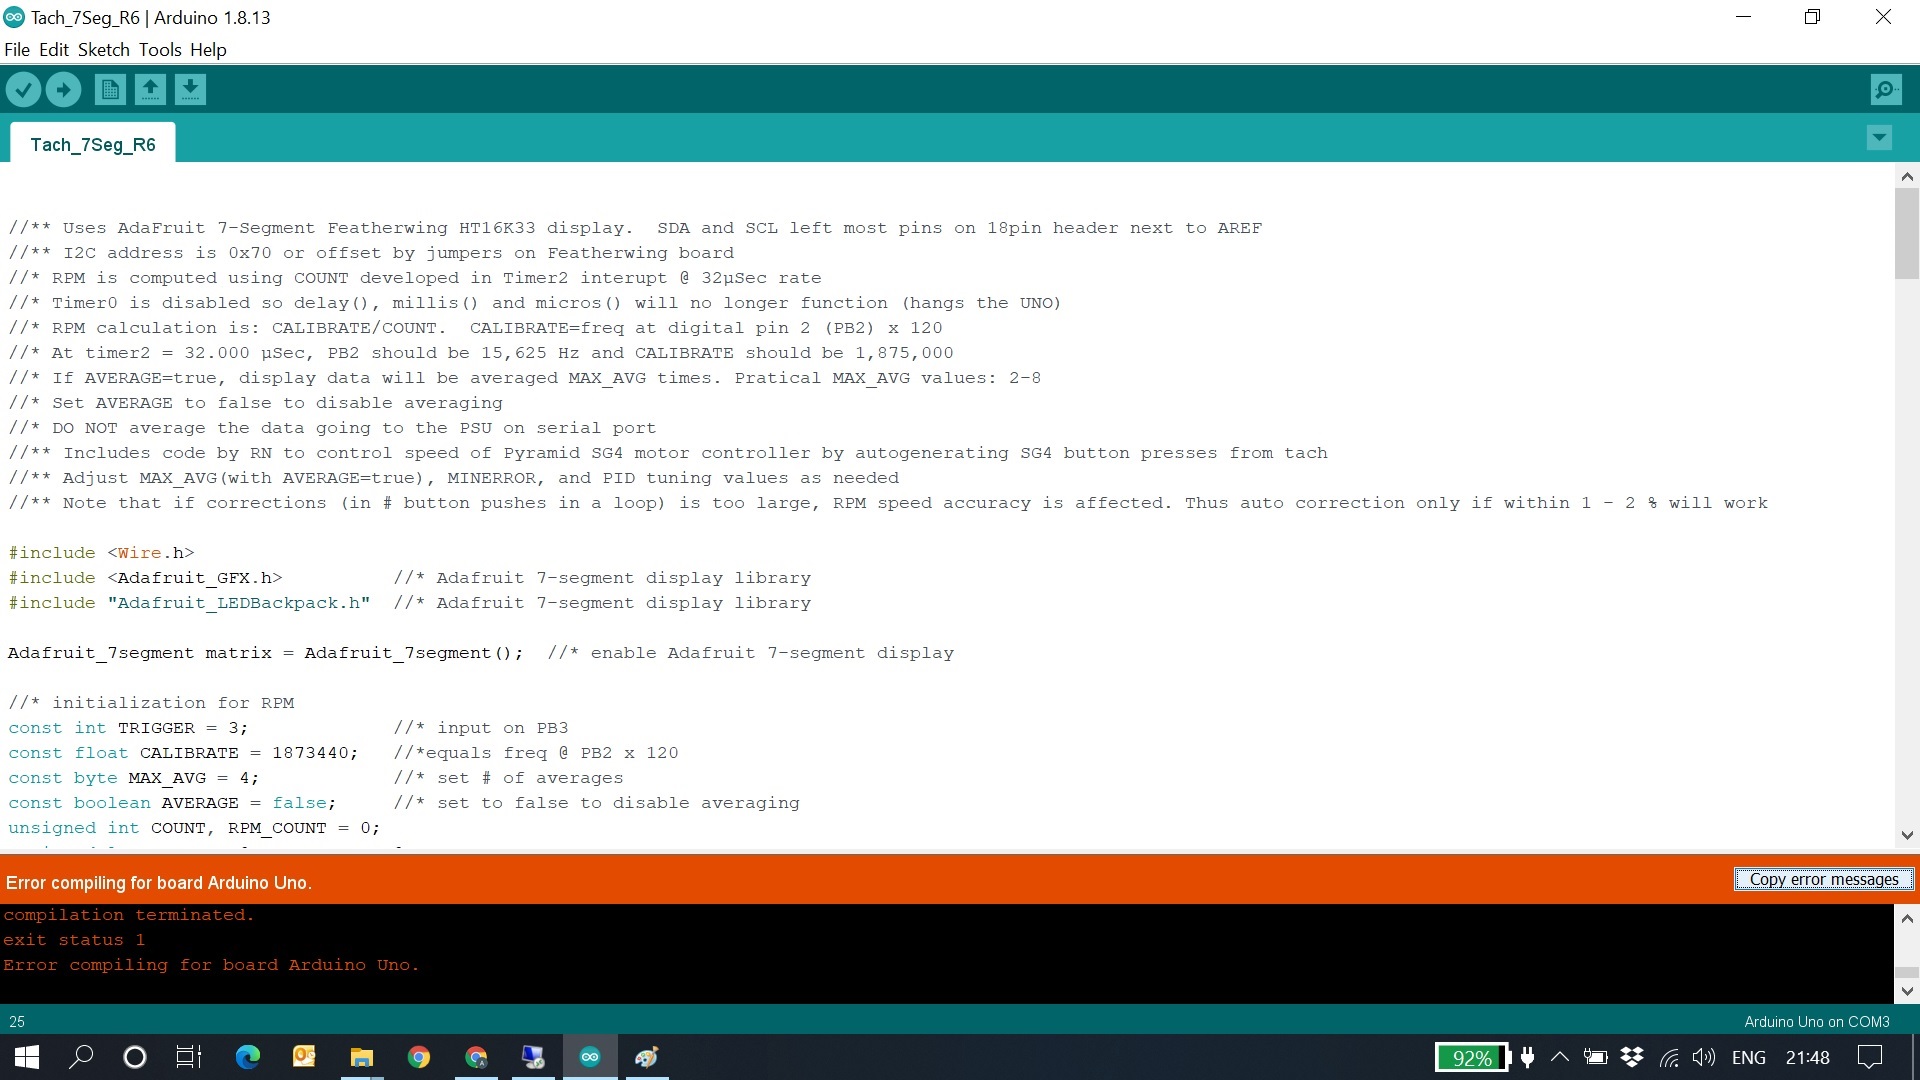Open the Windows Start menu
This screenshot has width=1920, height=1080.
click(x=27, y=1057)
